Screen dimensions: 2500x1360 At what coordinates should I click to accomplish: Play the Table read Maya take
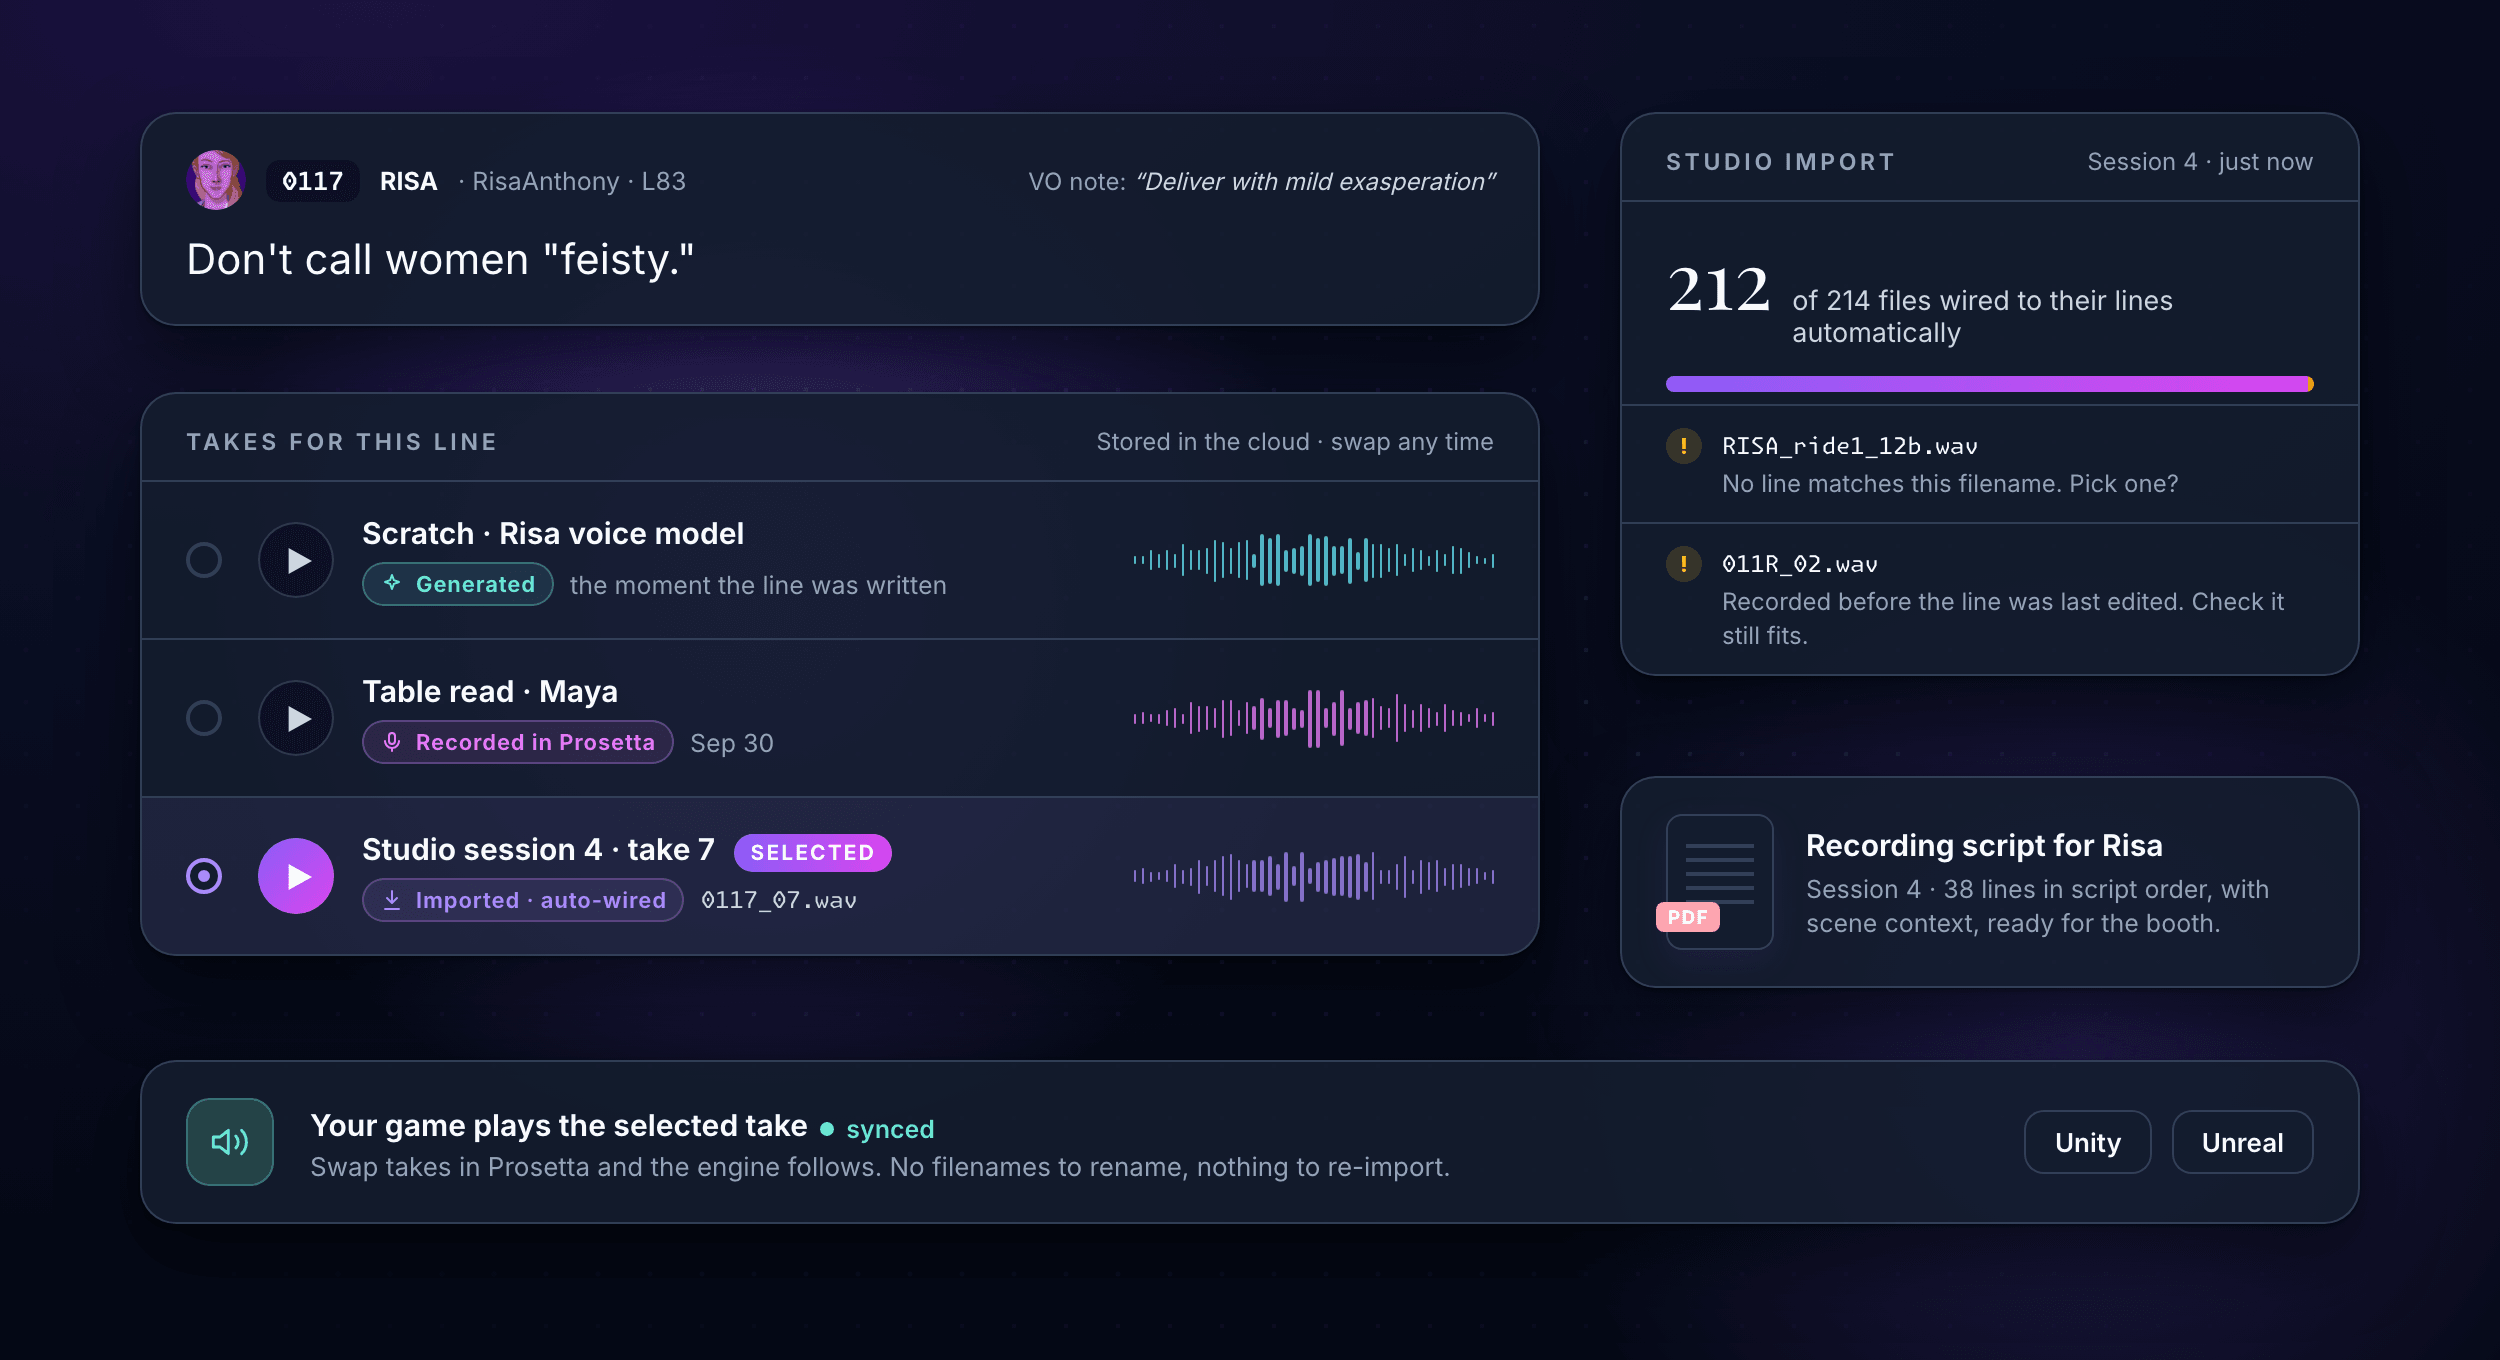(296, 718)
